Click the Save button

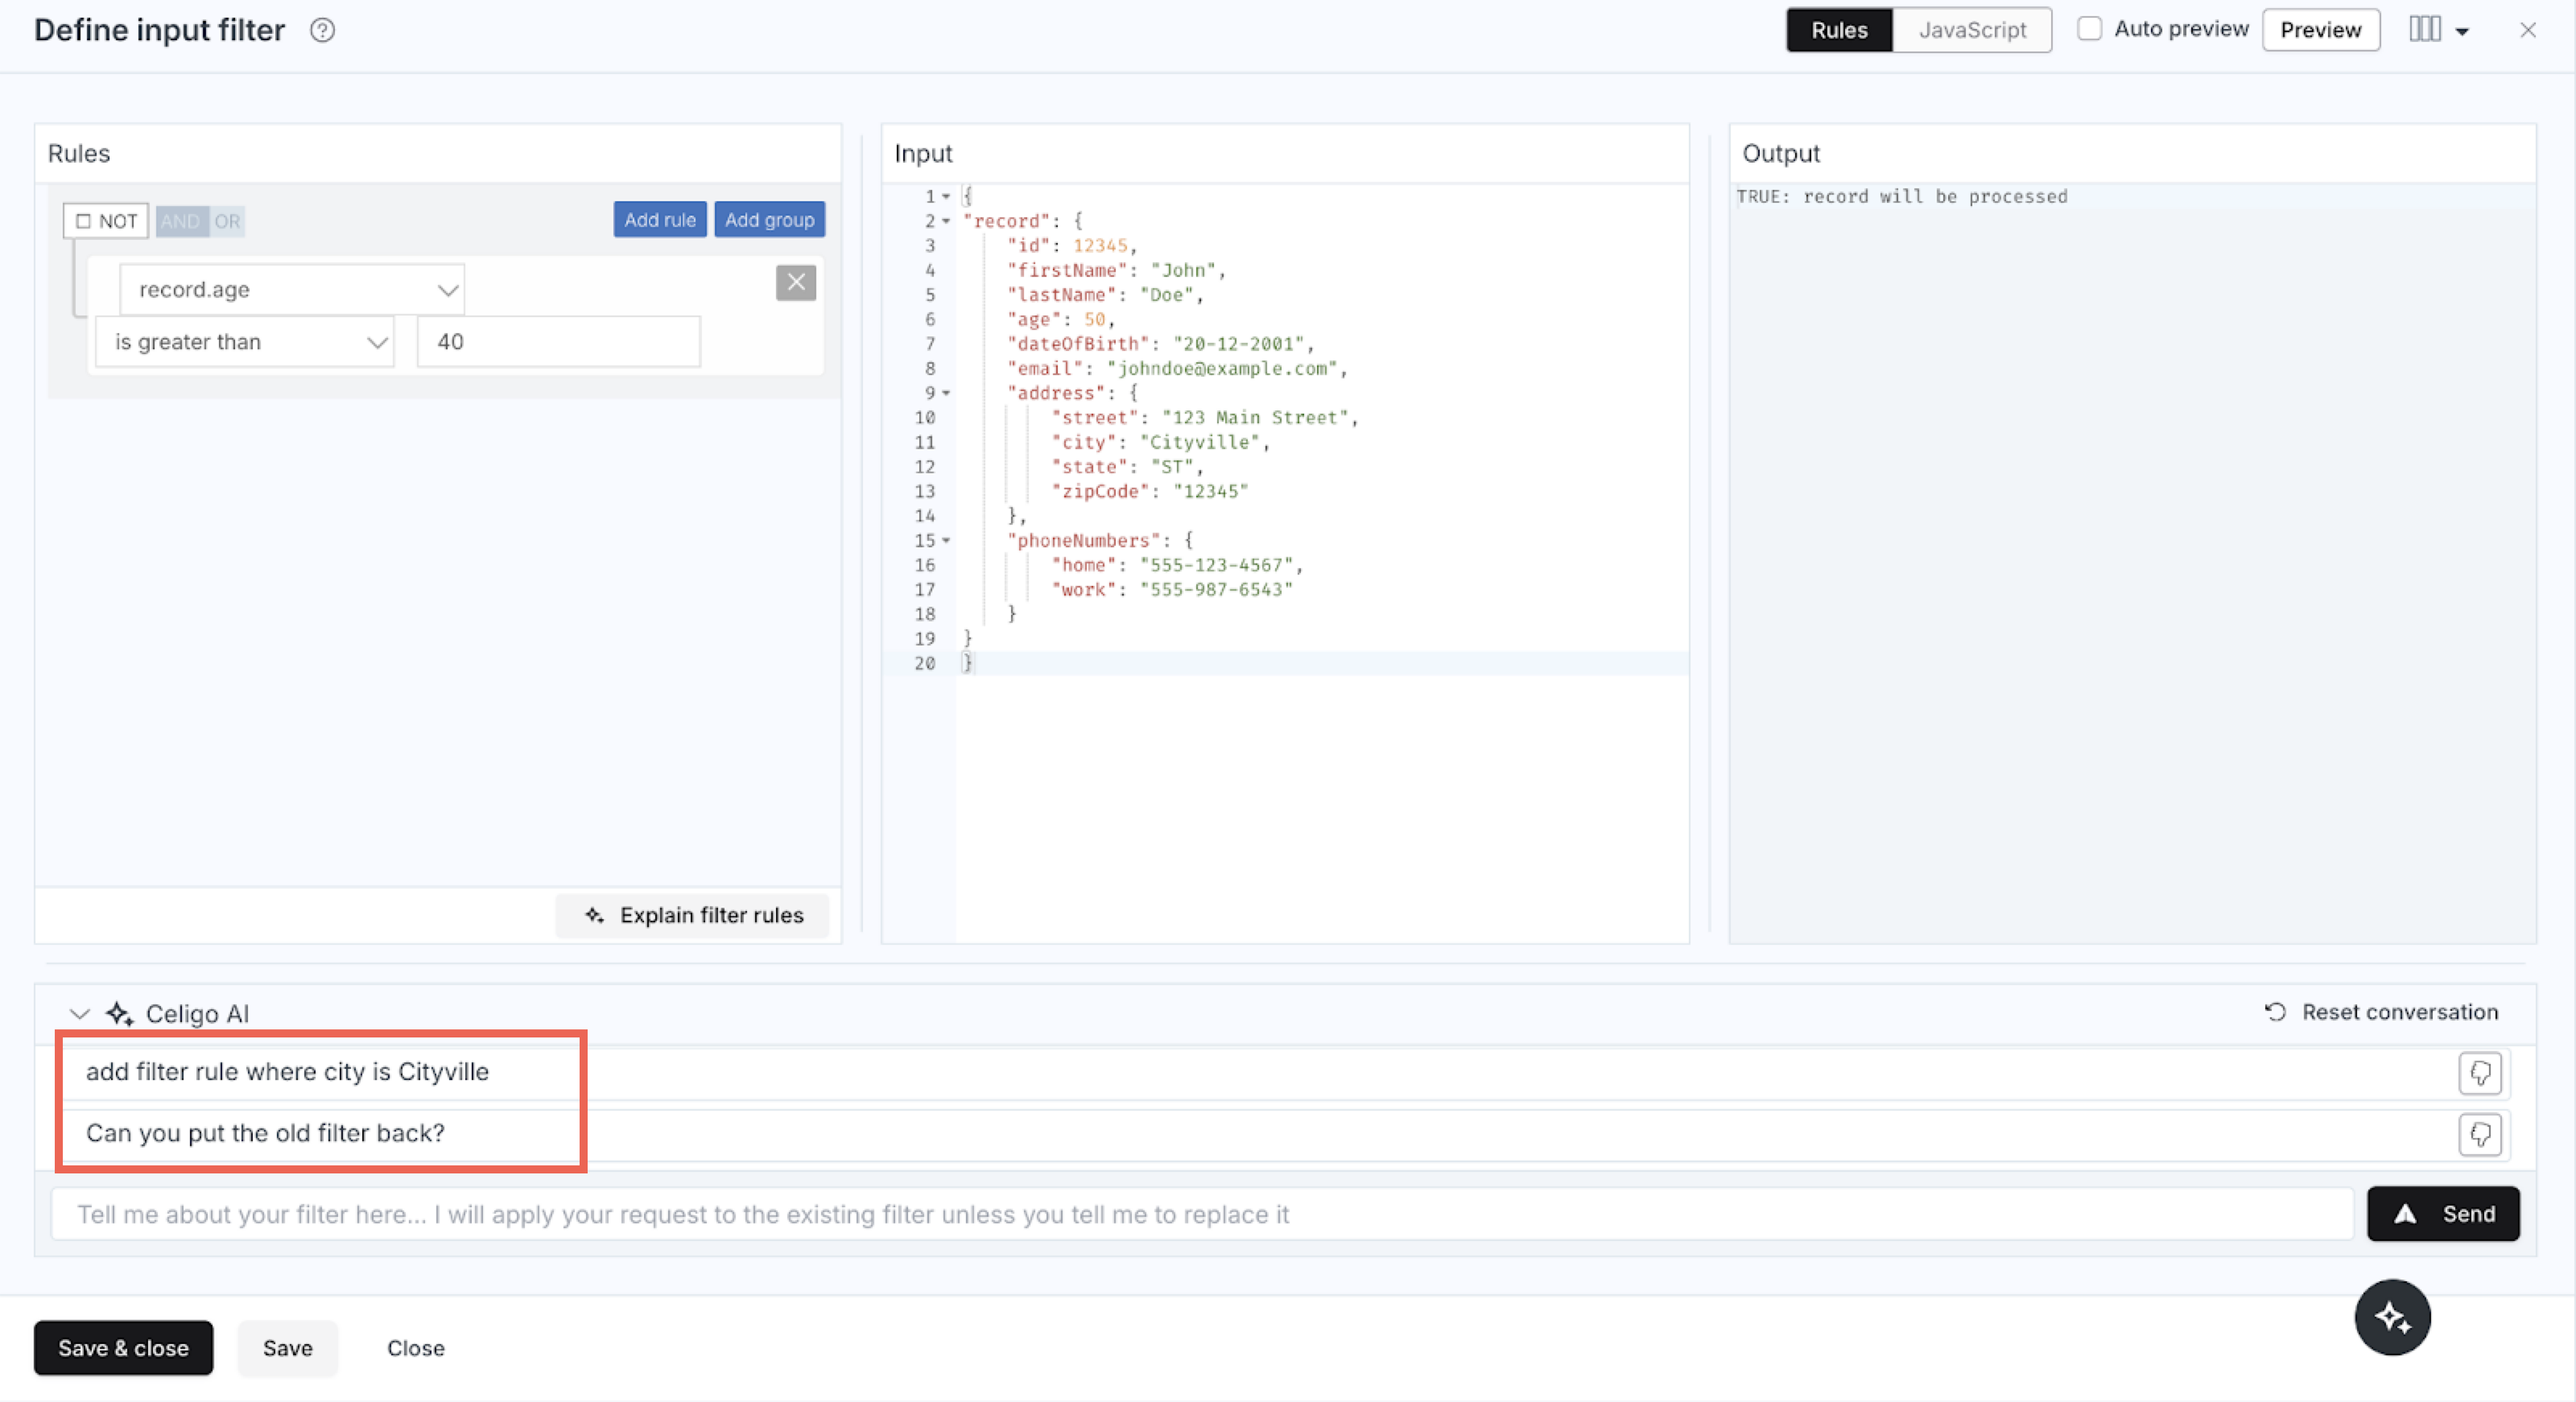coord(288,1348)
